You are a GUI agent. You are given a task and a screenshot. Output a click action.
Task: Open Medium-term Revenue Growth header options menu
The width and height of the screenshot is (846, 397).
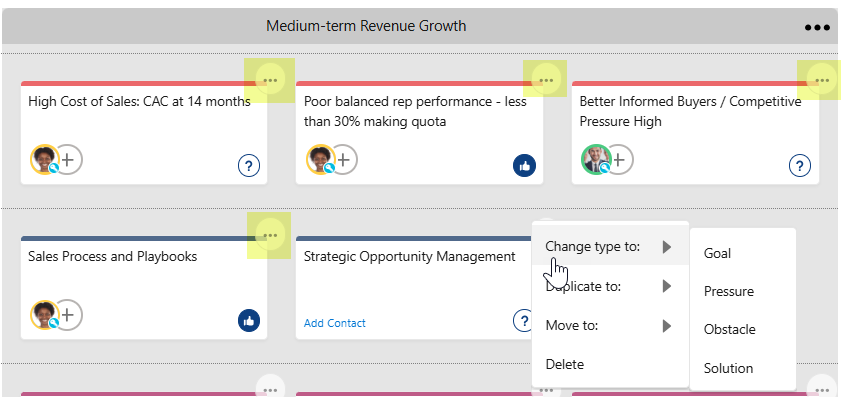click(817, 27)
